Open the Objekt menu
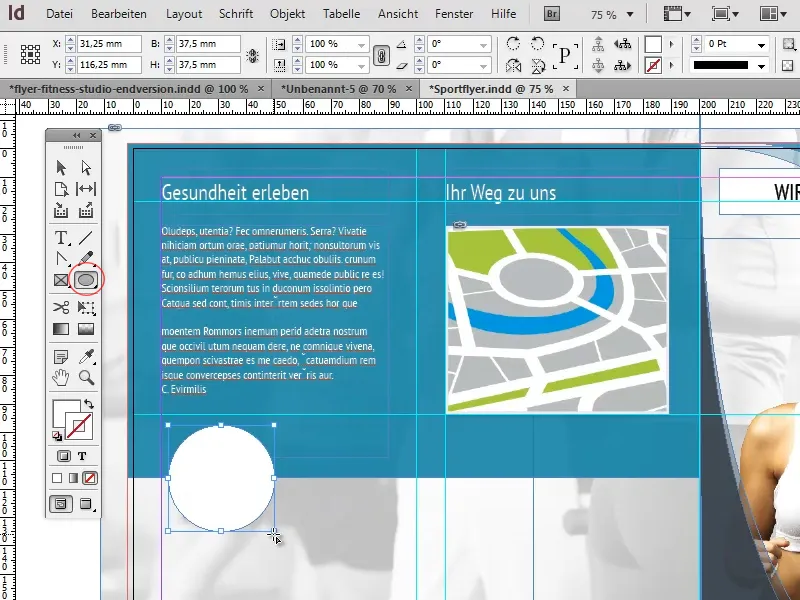The width and height of the screenshot is (800, 600). point(287,14)
